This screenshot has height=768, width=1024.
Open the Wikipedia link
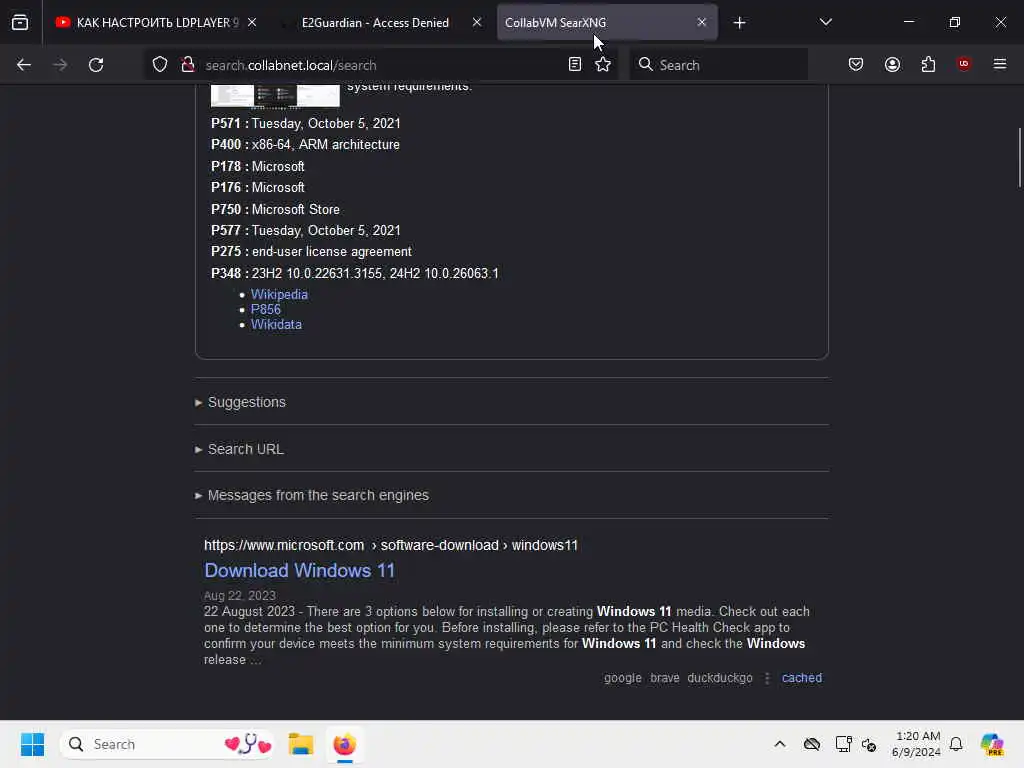tap(279, 295)
